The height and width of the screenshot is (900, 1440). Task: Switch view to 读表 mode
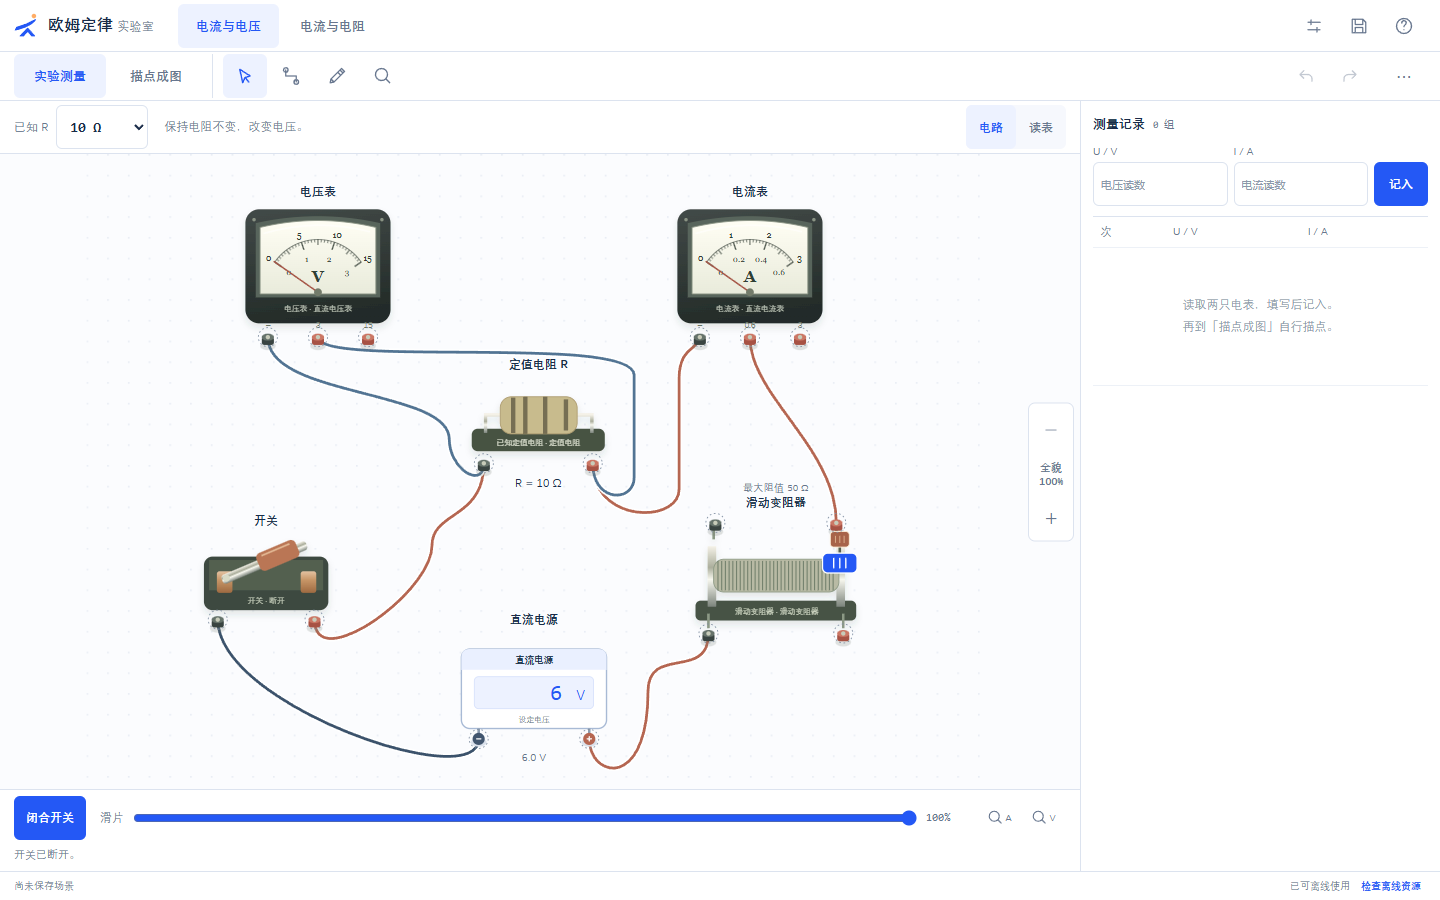pos(1041,127)
